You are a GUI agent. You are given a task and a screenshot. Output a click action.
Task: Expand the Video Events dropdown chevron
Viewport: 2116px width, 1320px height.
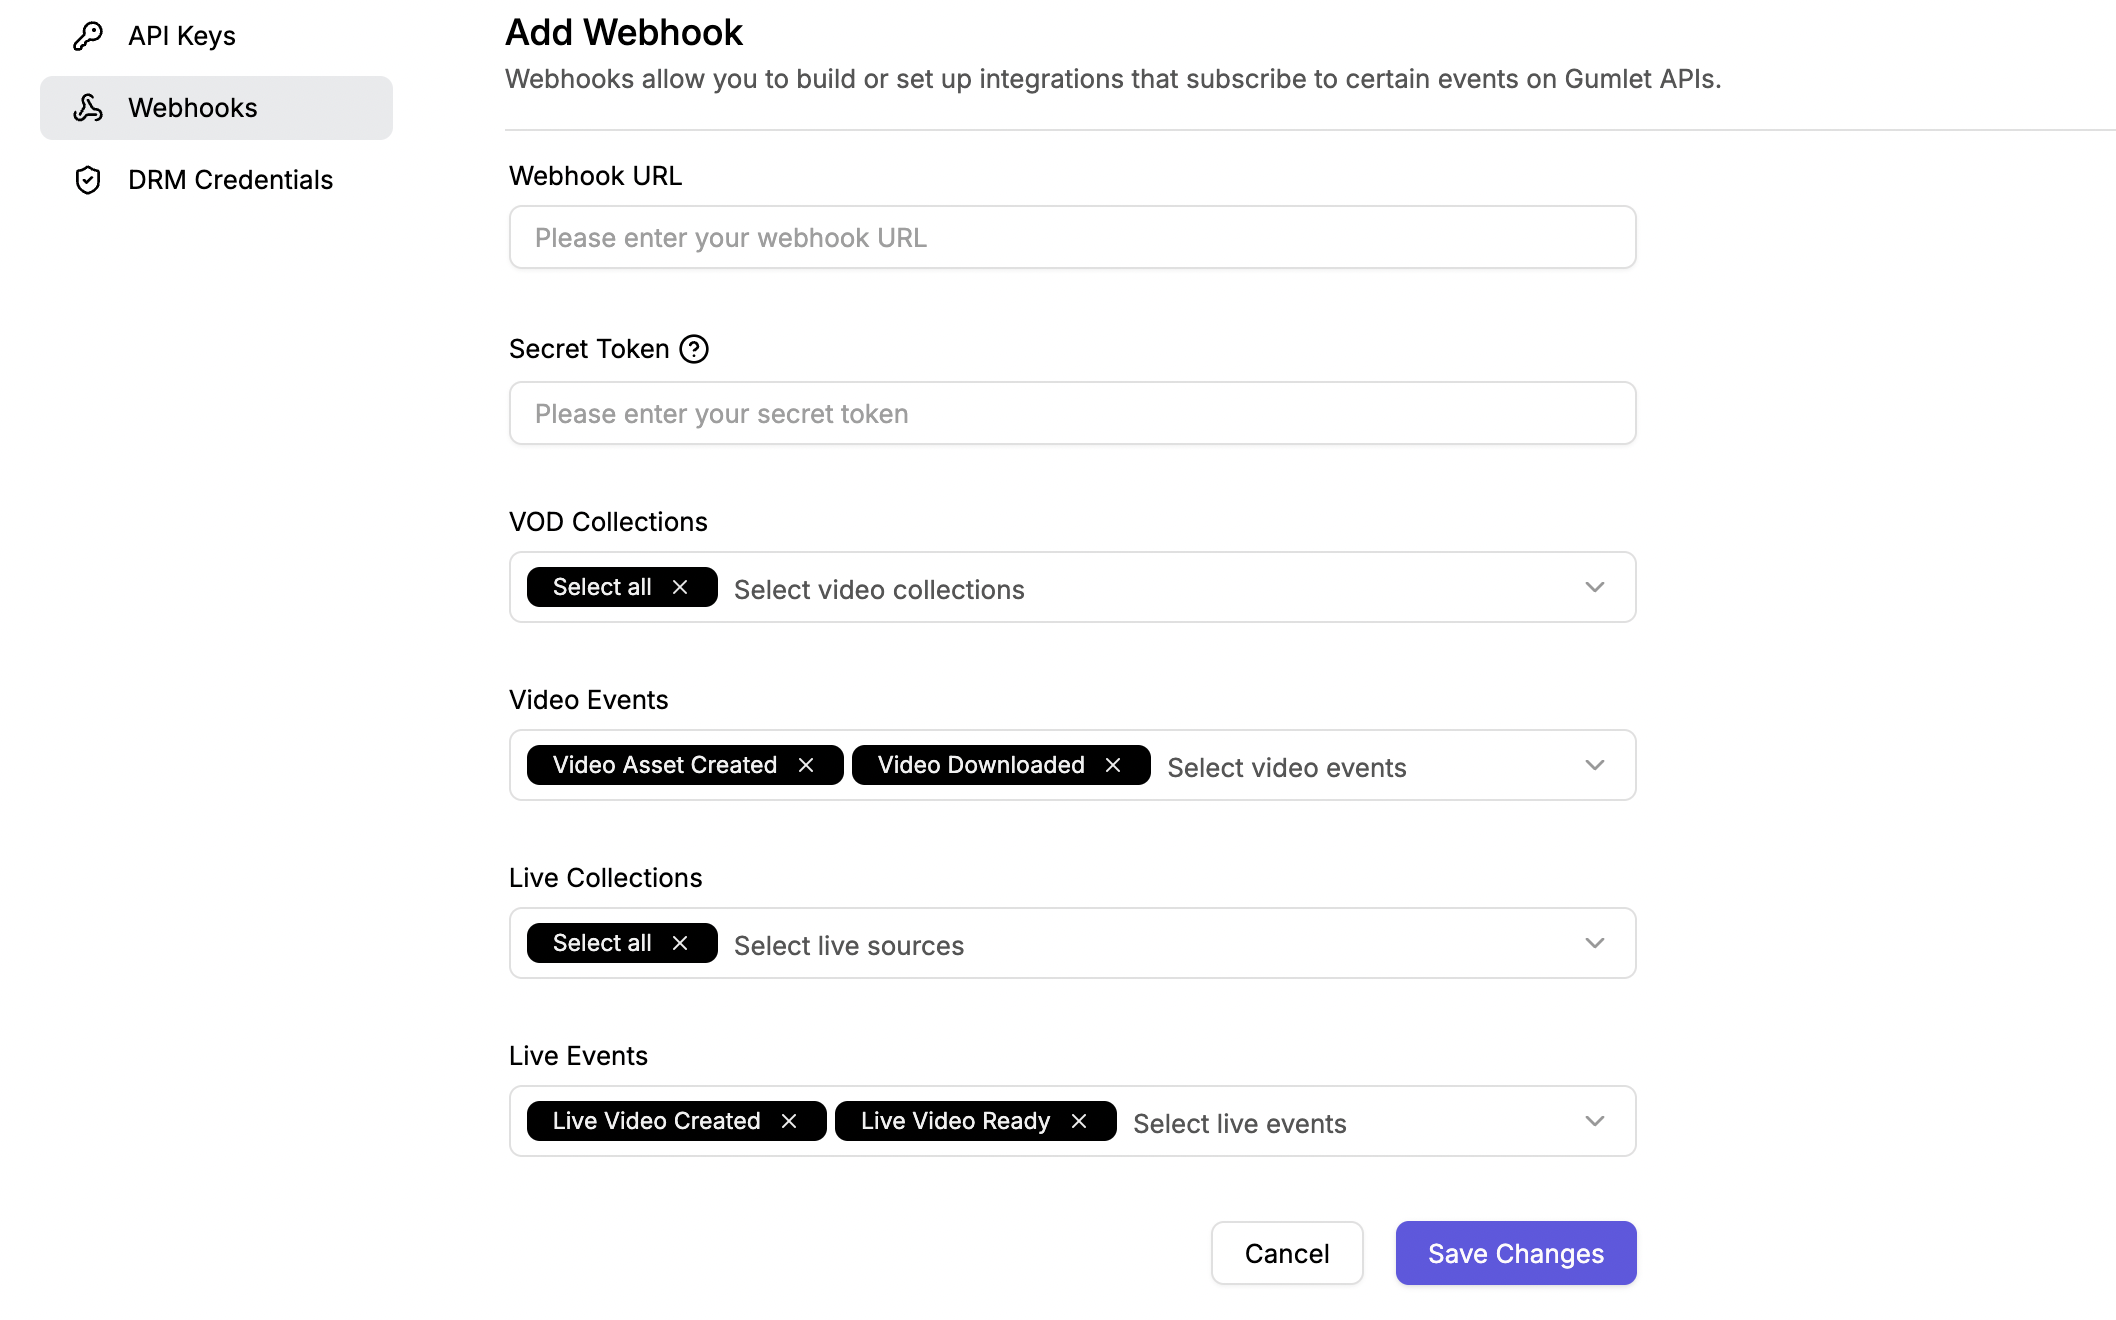[x=1595, y=765]
